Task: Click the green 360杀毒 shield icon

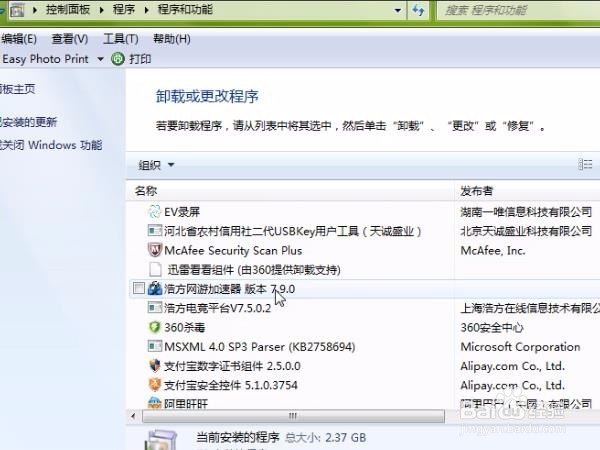Action: point(155,327)
